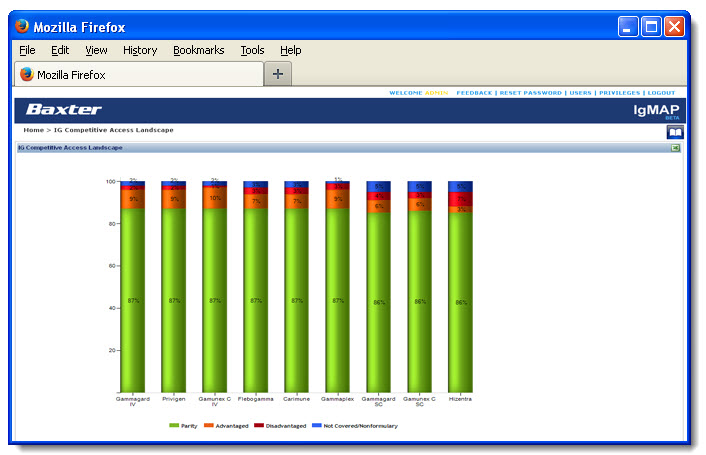Click the Gamunex C SC bar's green segment
Viewport: 706px width, 455px height.
point(420,302)
